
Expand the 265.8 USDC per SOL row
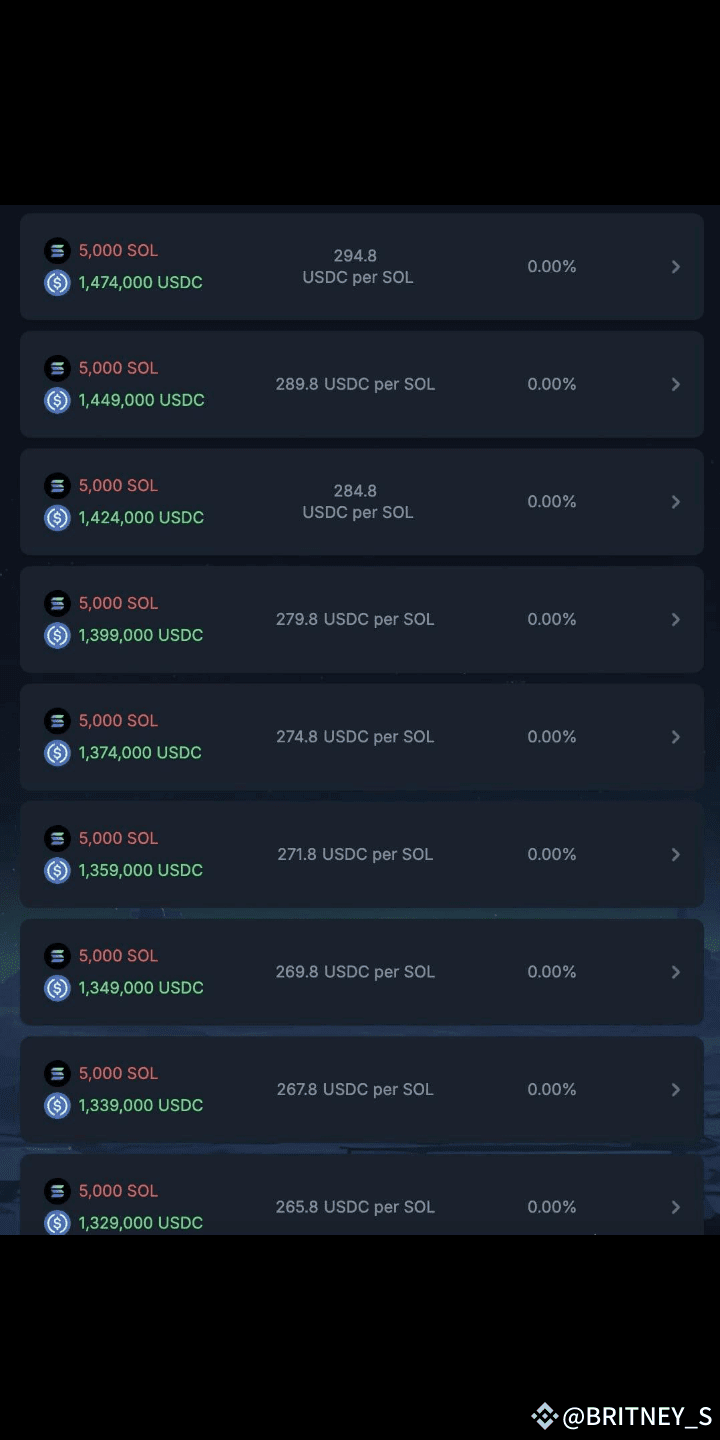[x=675, y=1207]
